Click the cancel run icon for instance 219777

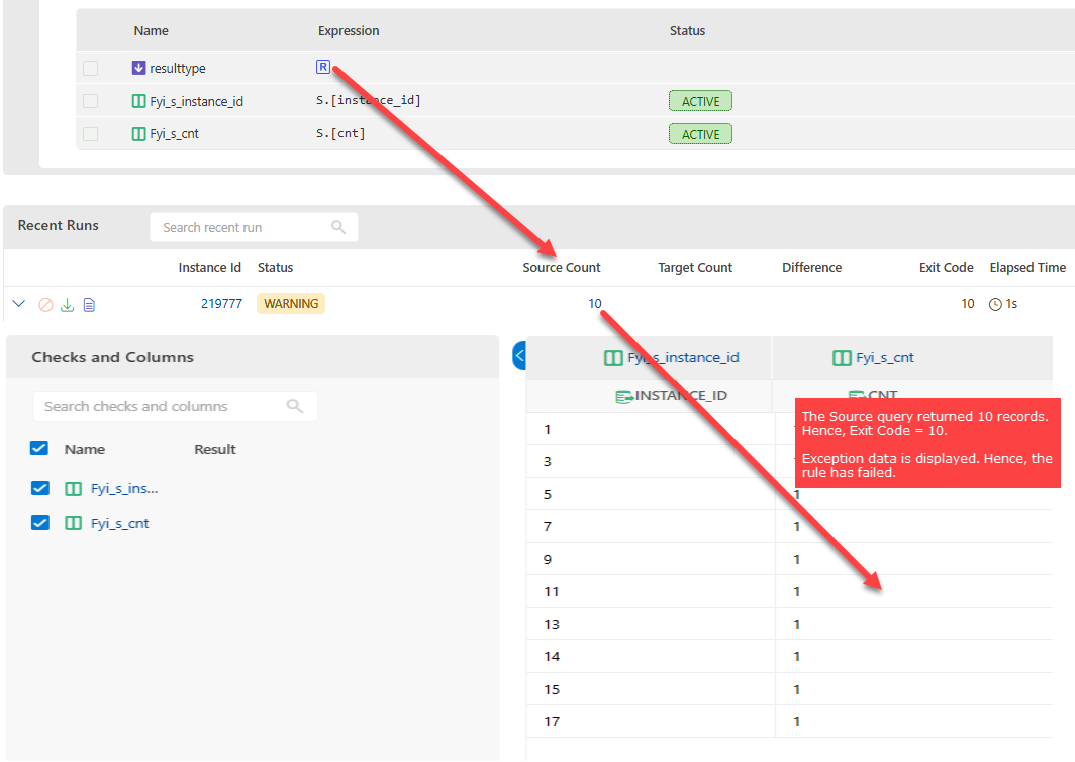point(46,304)
